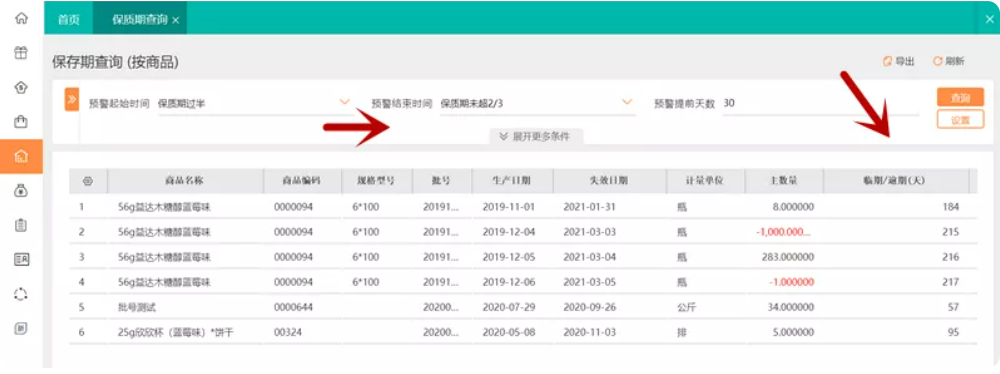This screenshot has height=374, width=1000.
Task: Click the orange 查询 button
Action: [x=960, y=98]
